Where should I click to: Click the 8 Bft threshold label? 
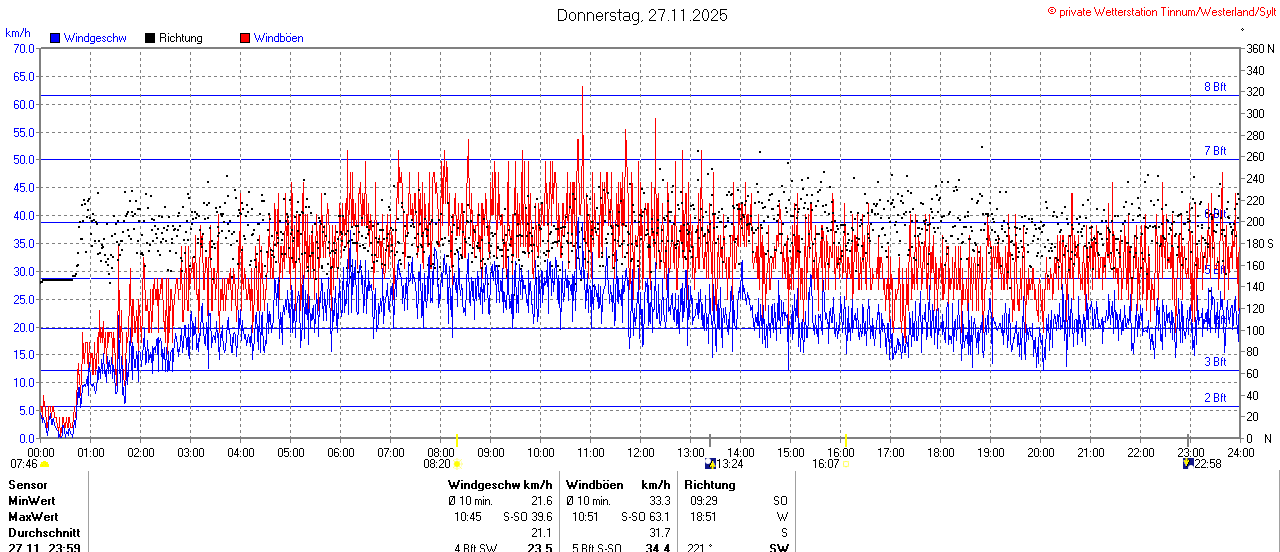(x=1215, y=87)
